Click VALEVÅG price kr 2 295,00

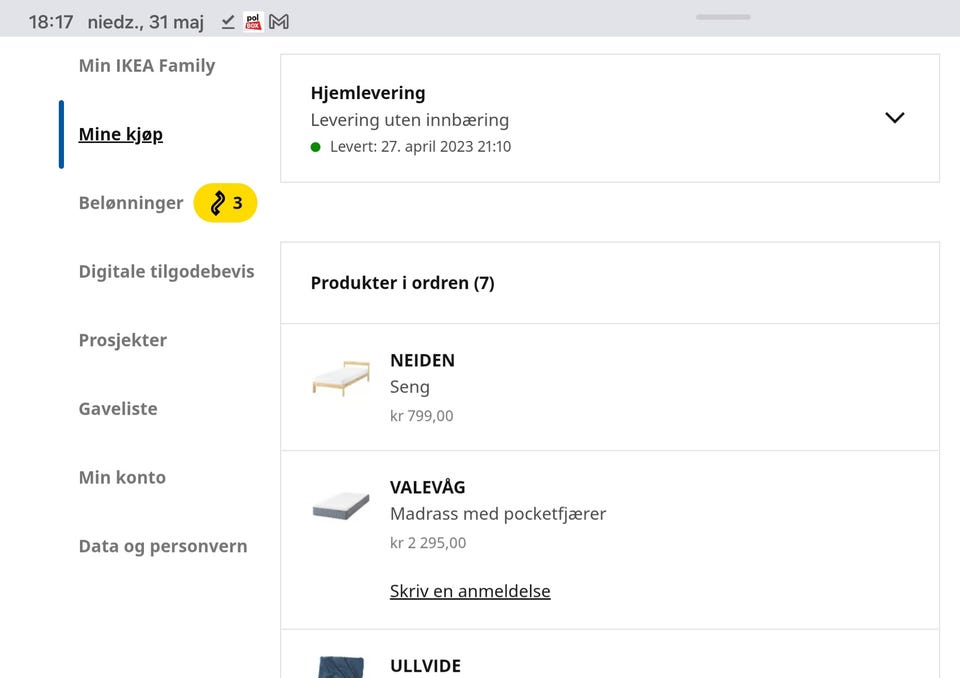[428, 543]
